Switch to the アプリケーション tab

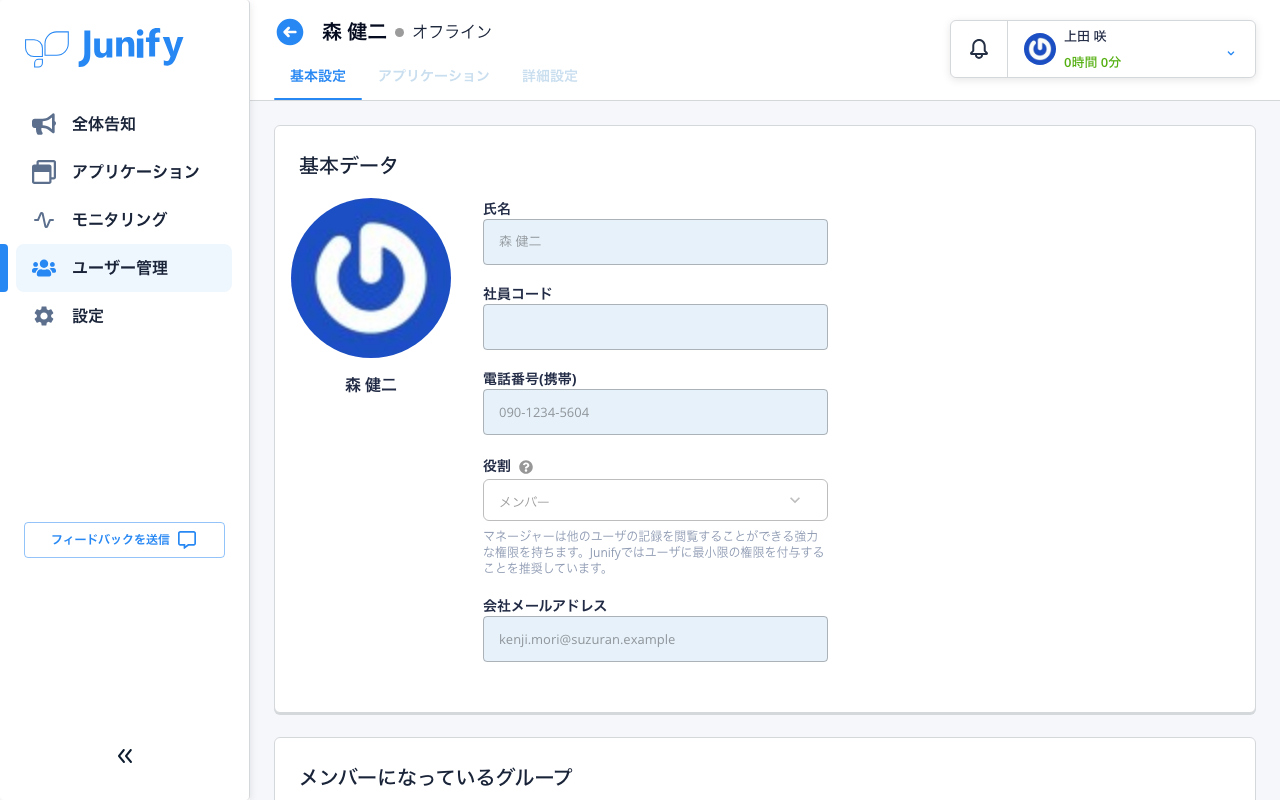(434, 76)
